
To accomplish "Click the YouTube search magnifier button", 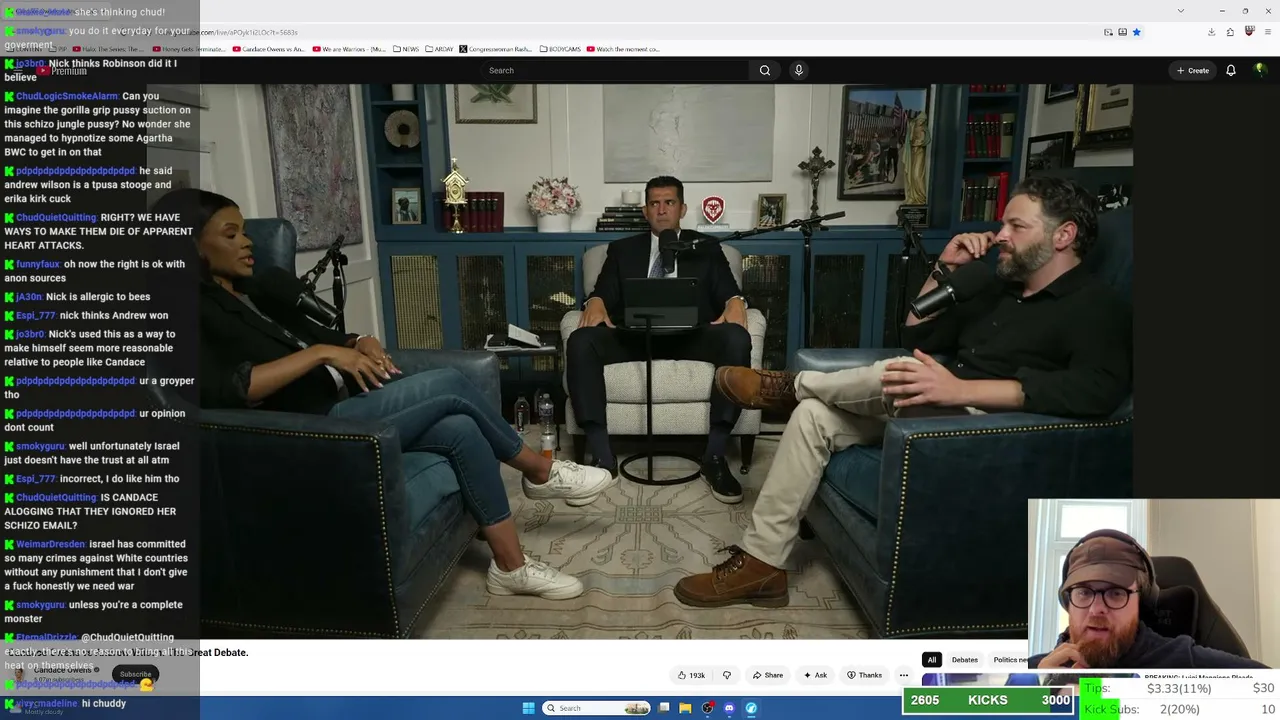I will tap(765, 70).
